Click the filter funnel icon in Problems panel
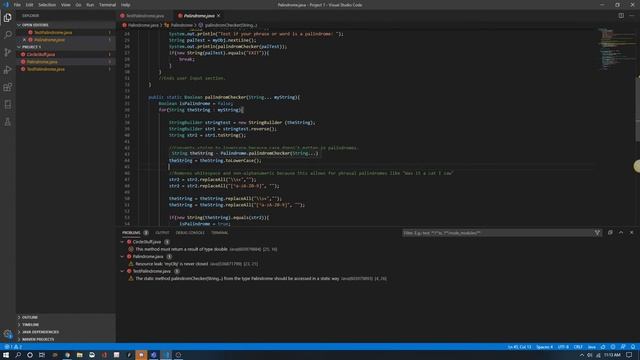 (597, 233)
